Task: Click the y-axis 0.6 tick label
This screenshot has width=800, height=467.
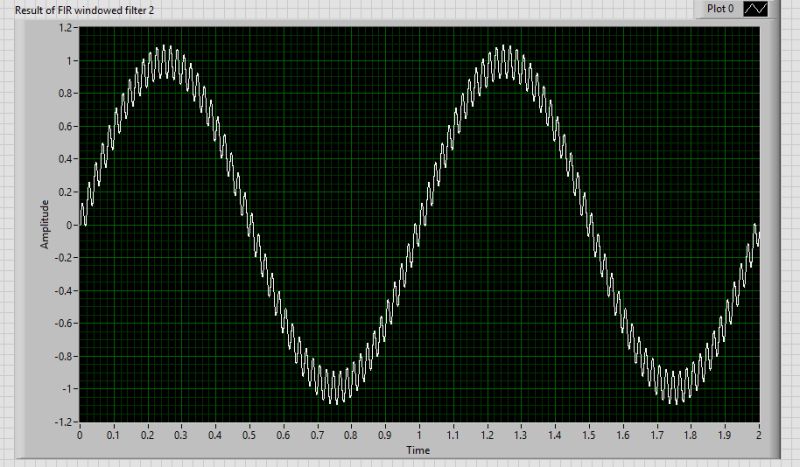Action: (65, 127)
